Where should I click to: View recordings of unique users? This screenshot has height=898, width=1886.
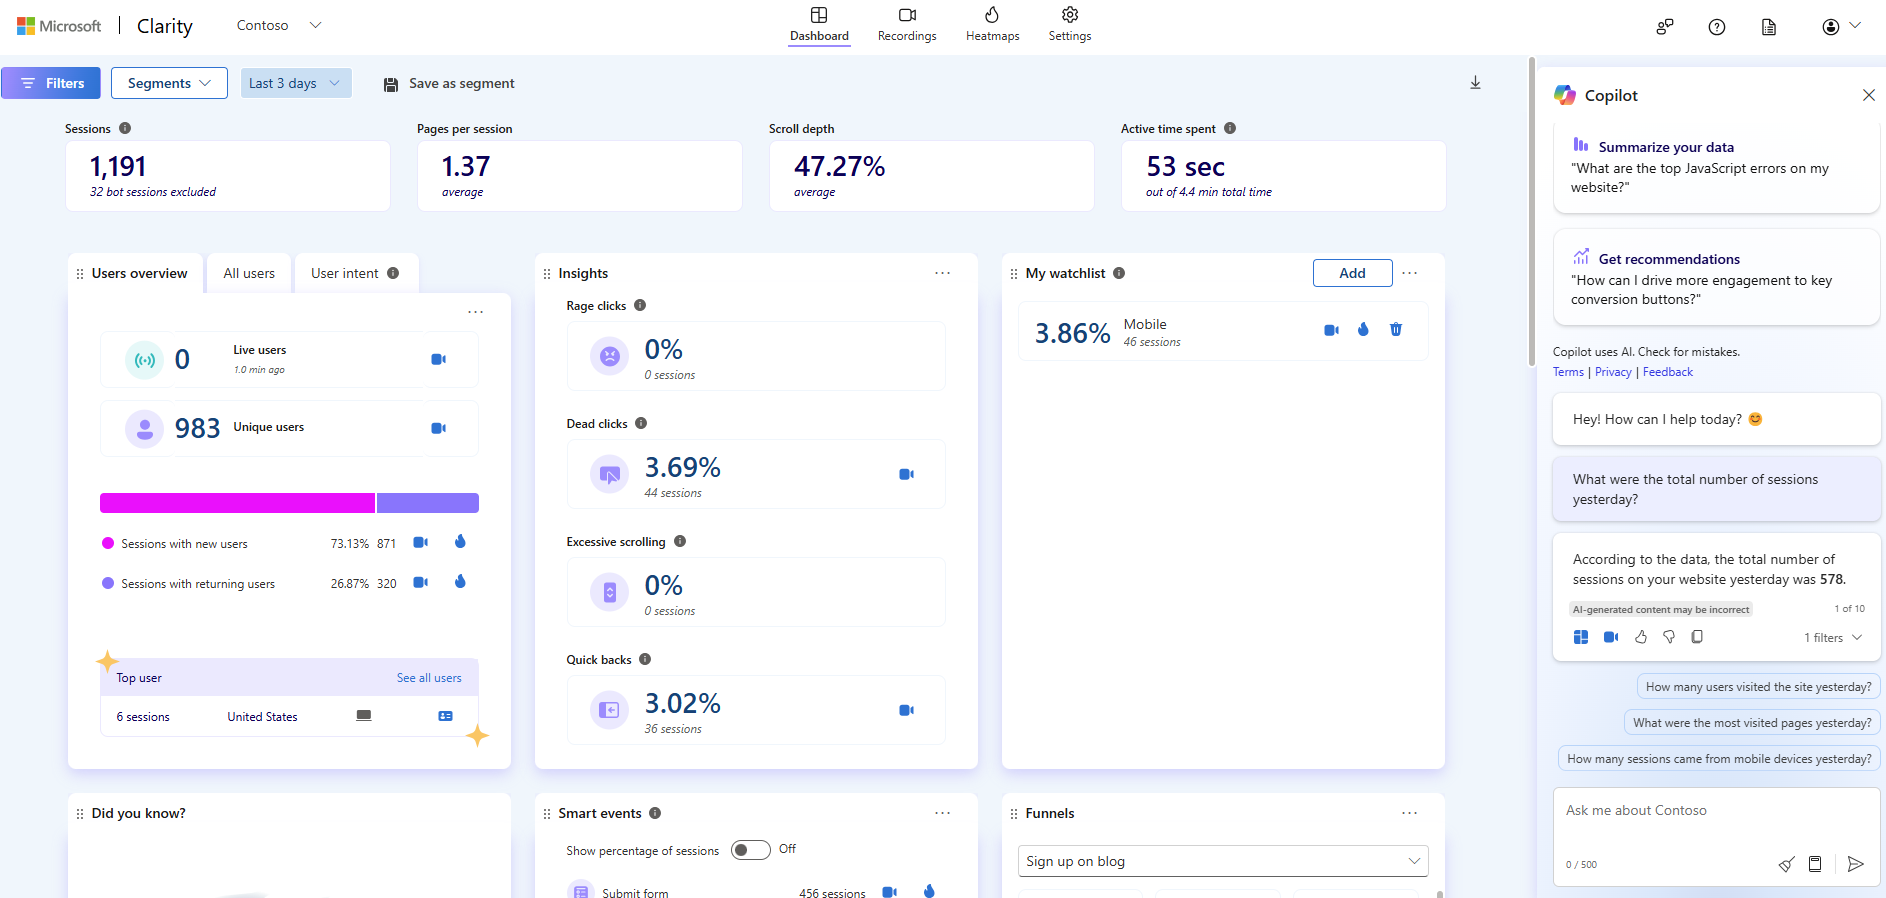pyautogui.click(x=438, y=428)
